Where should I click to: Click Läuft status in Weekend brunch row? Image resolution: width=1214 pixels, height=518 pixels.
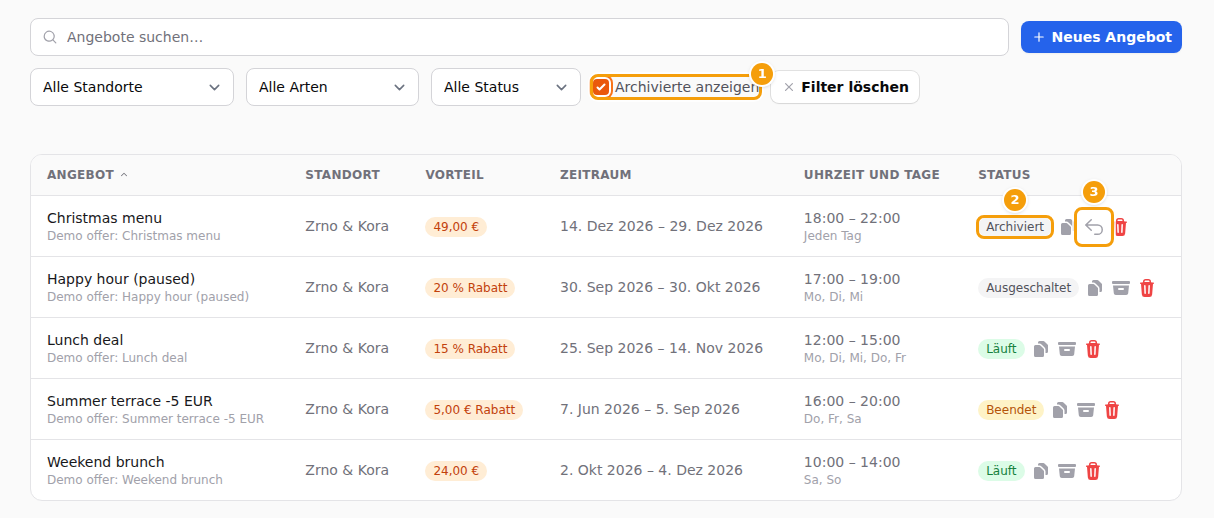click(1001, 471)
